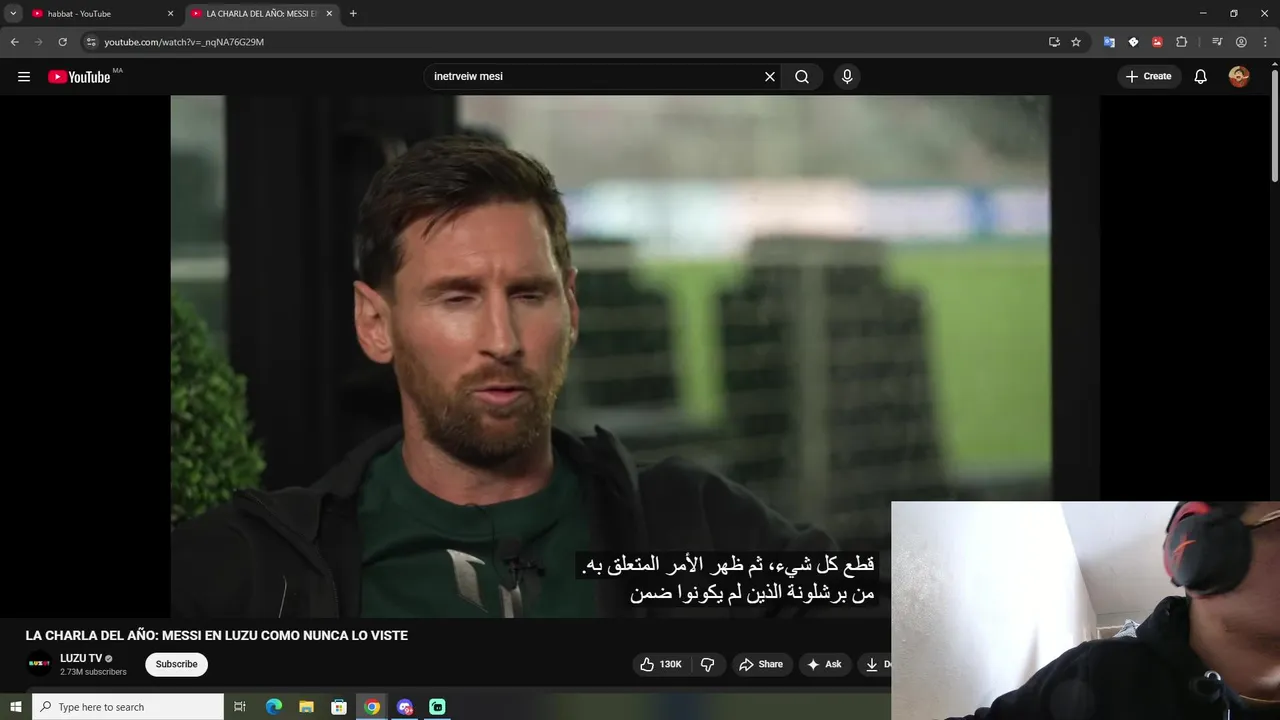Screen dimensions: 1280x720
Task: Open the LUZU TV channel avatar
Action: tap(39, 664)
